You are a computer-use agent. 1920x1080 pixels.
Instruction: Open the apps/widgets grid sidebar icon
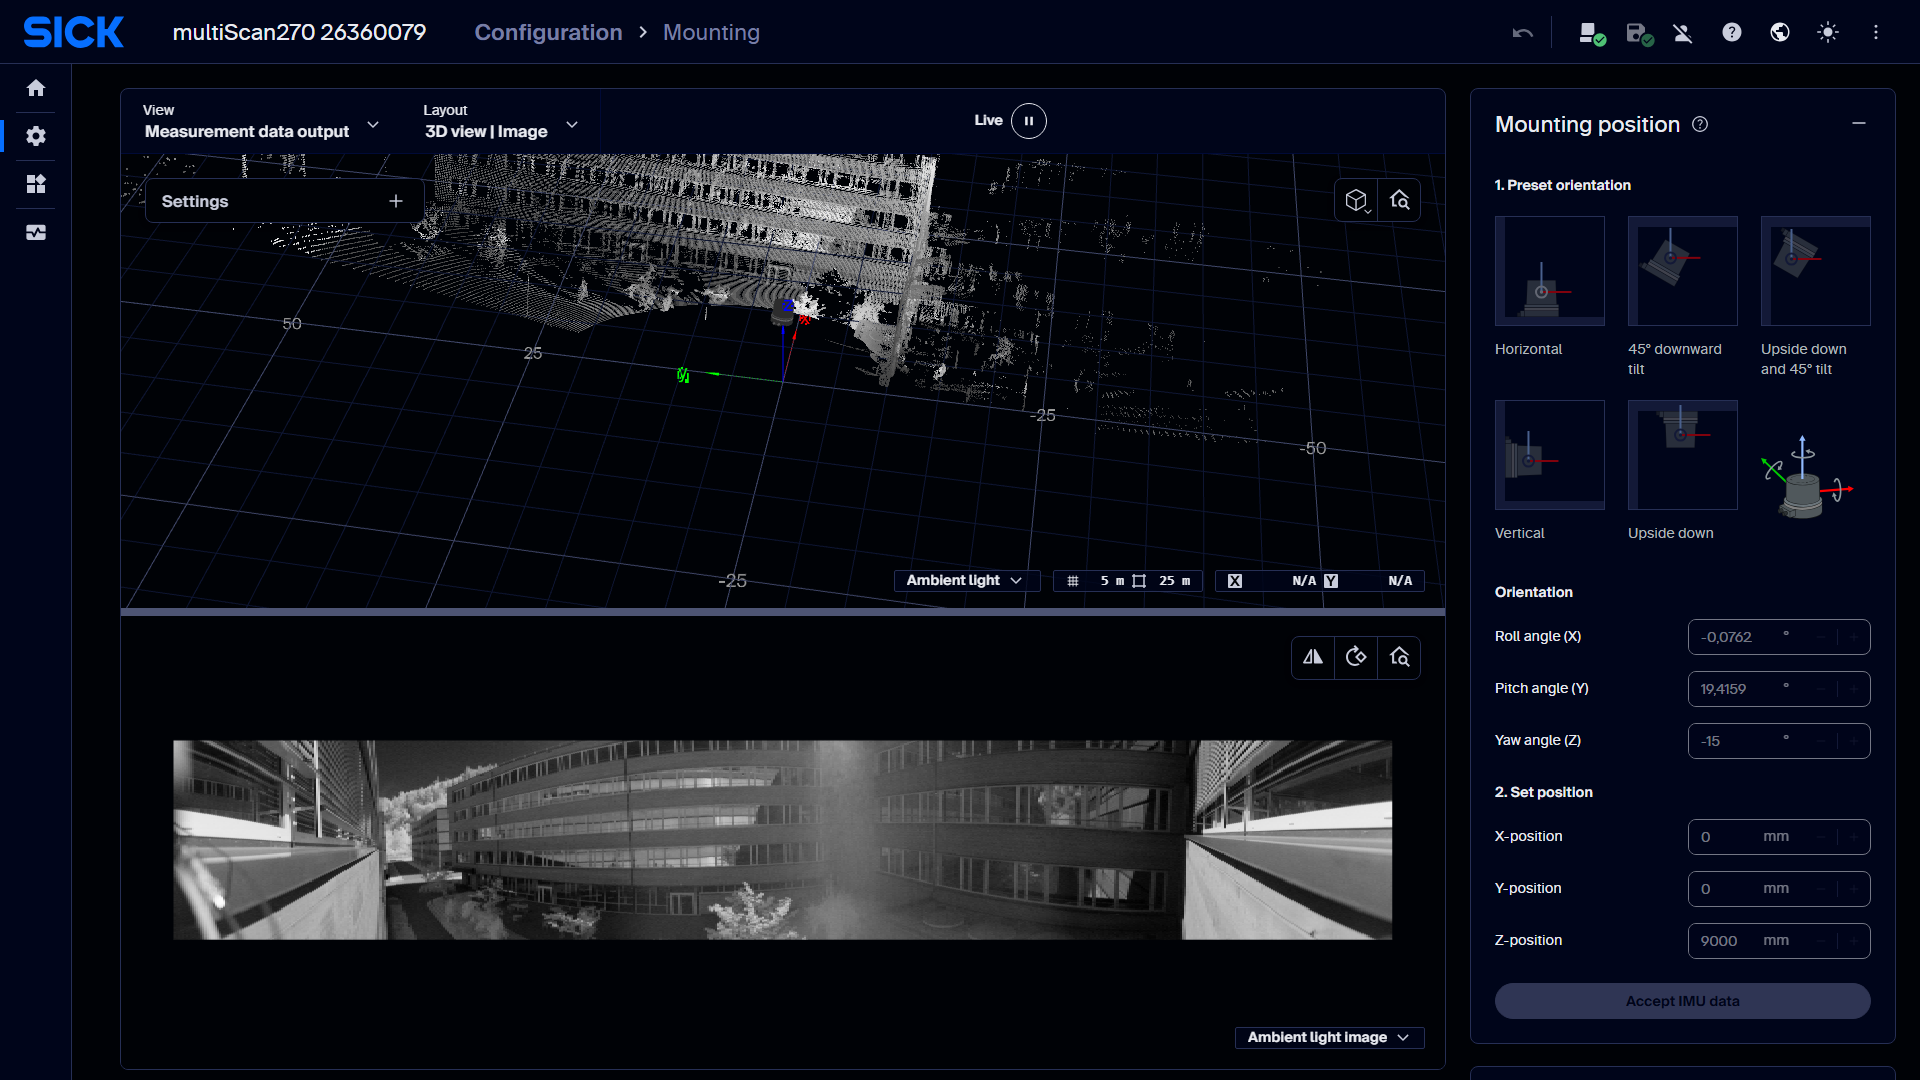pyautogui.click(x=36, y=184)
